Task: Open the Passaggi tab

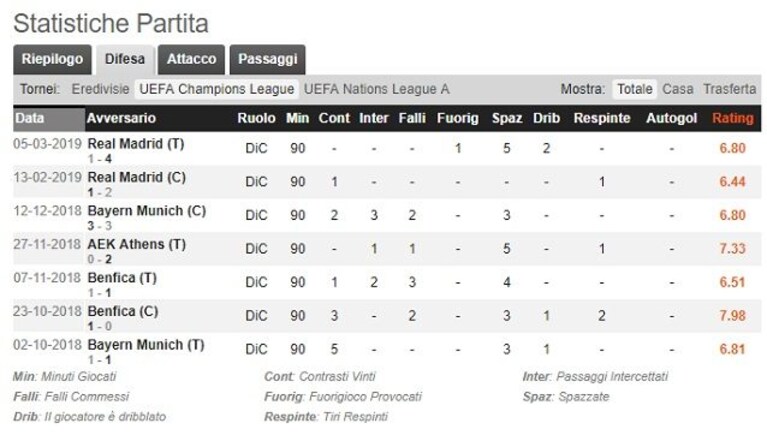Action: click(268, 60)
